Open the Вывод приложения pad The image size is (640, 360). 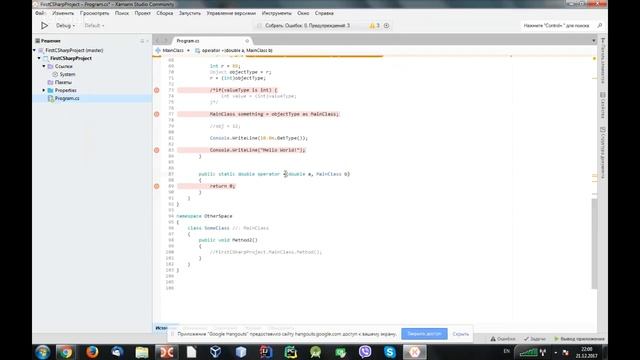pos(579,339)
